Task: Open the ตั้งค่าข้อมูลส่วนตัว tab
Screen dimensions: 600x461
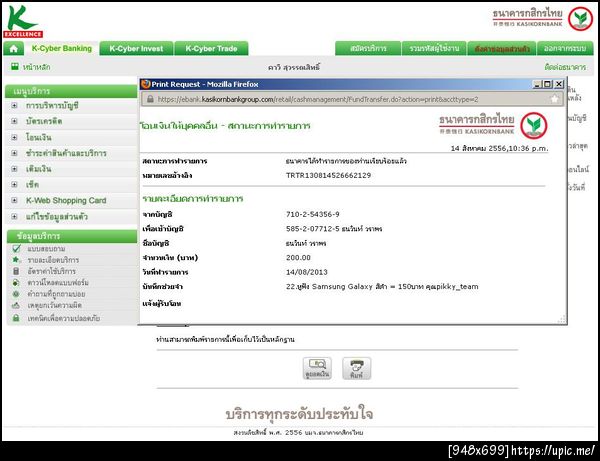Action: coord(502,49)
